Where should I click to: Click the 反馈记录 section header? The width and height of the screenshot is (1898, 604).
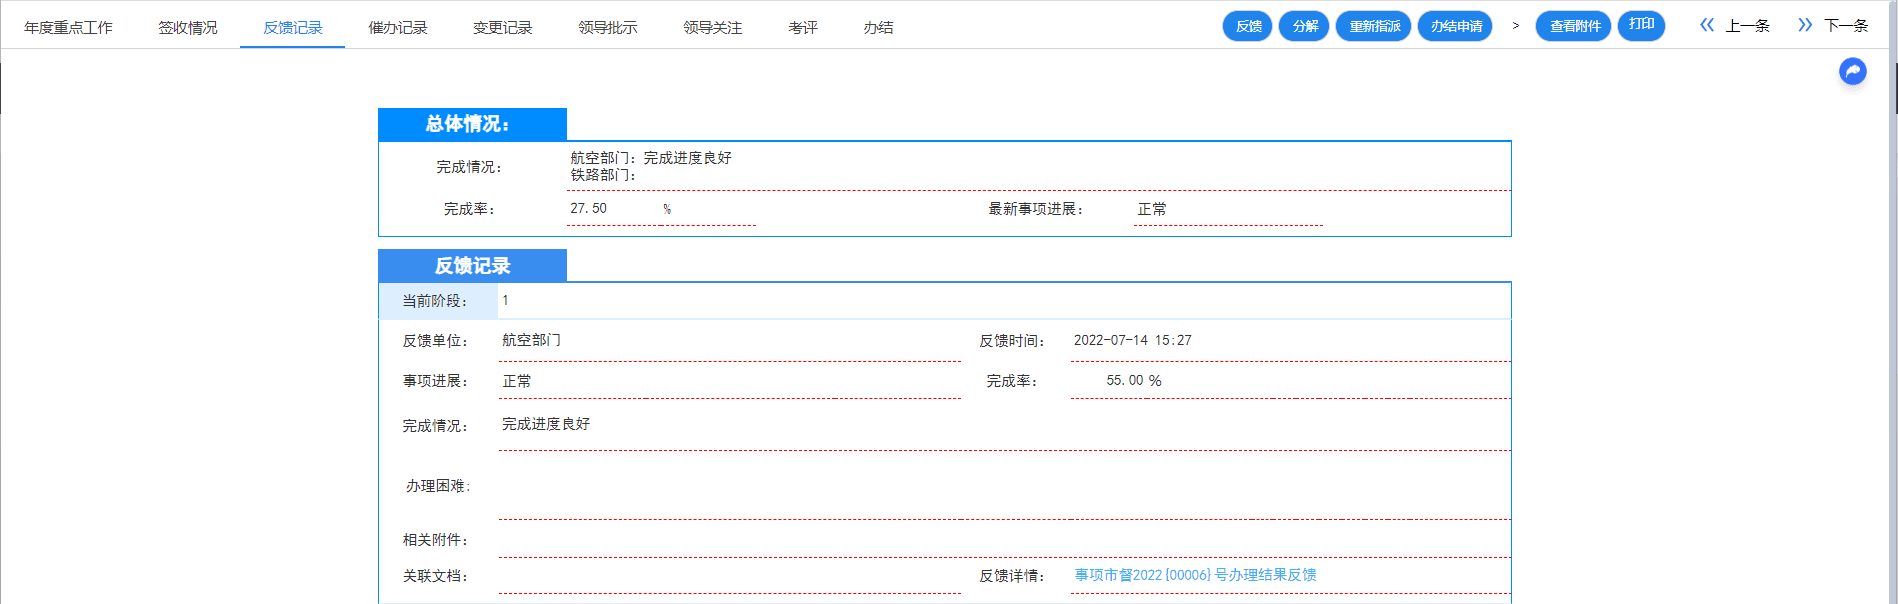click(x=472, y=266)
